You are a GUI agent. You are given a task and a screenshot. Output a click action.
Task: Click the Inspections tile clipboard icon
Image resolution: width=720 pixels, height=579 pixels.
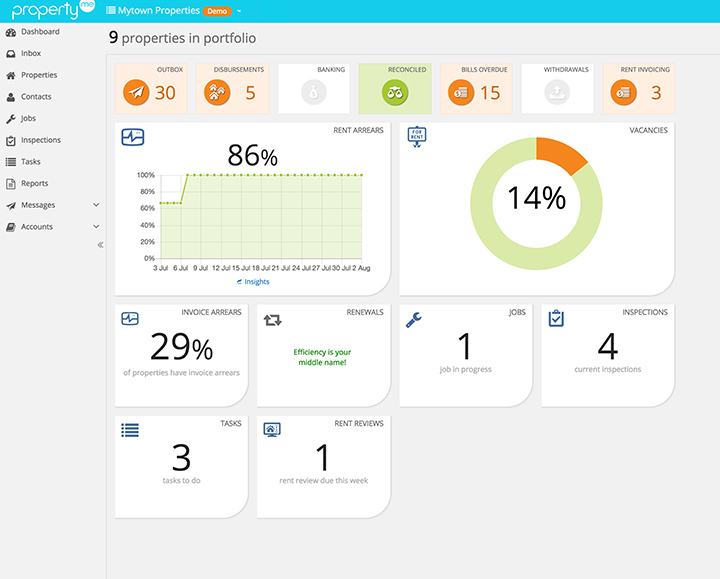[x=556, y=318]
